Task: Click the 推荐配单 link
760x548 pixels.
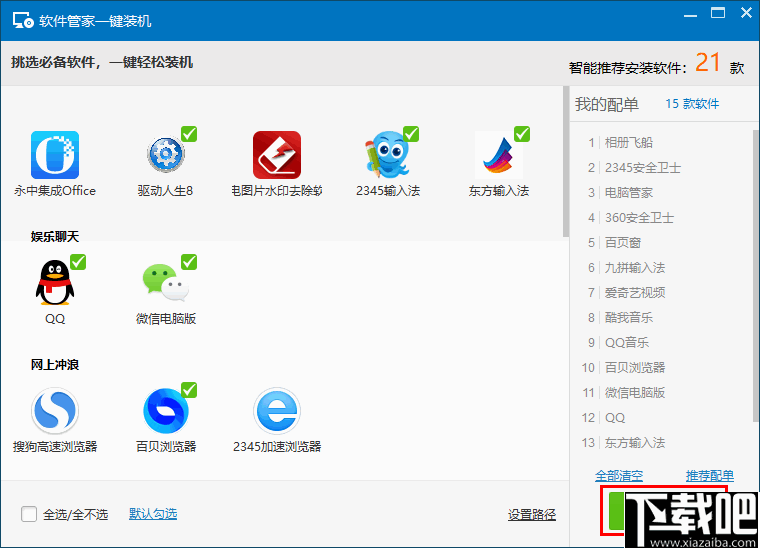Action: click(x=710, y=476)
